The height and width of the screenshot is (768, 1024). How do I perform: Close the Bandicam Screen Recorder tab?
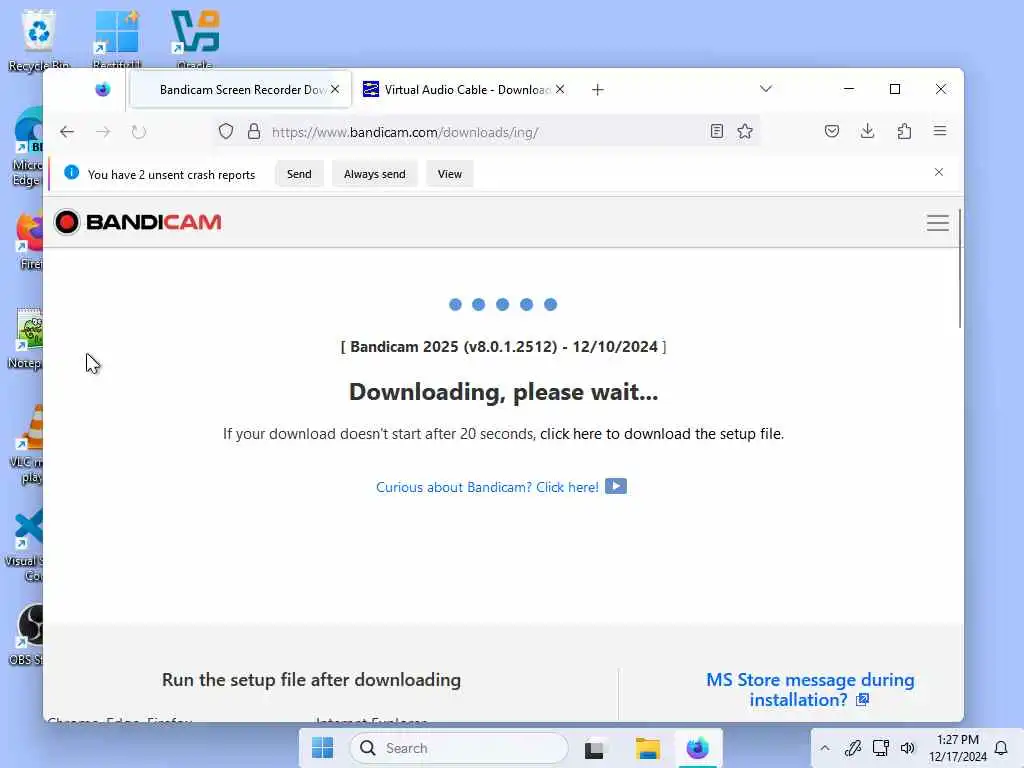coord(335,89)
